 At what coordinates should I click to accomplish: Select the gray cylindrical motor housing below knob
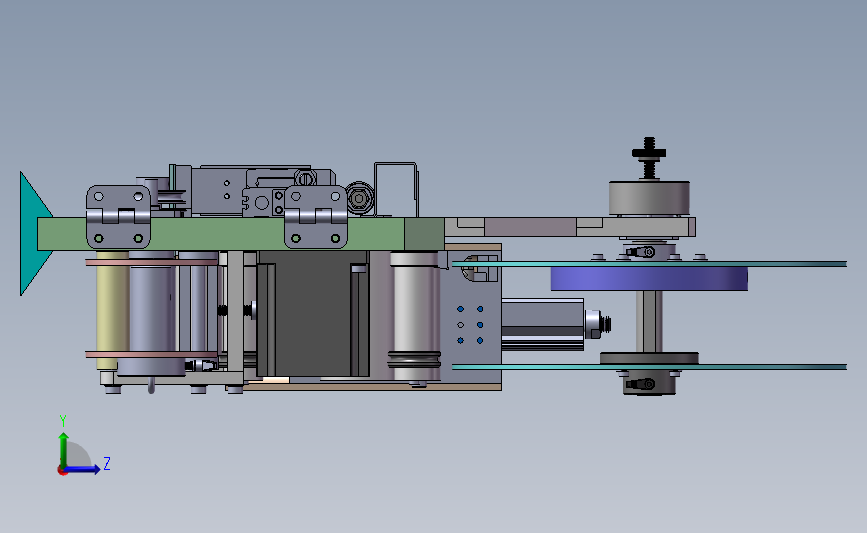649,198
